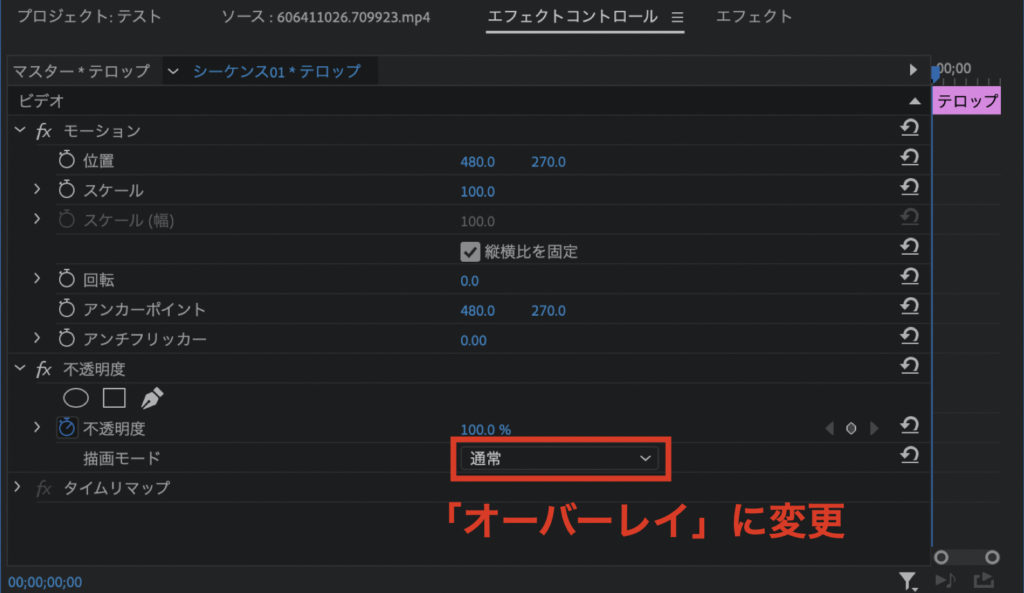Viewport: 1024px width, 593px height.
Task: Toggle the モーション fx effect
Action: [44, 131]
